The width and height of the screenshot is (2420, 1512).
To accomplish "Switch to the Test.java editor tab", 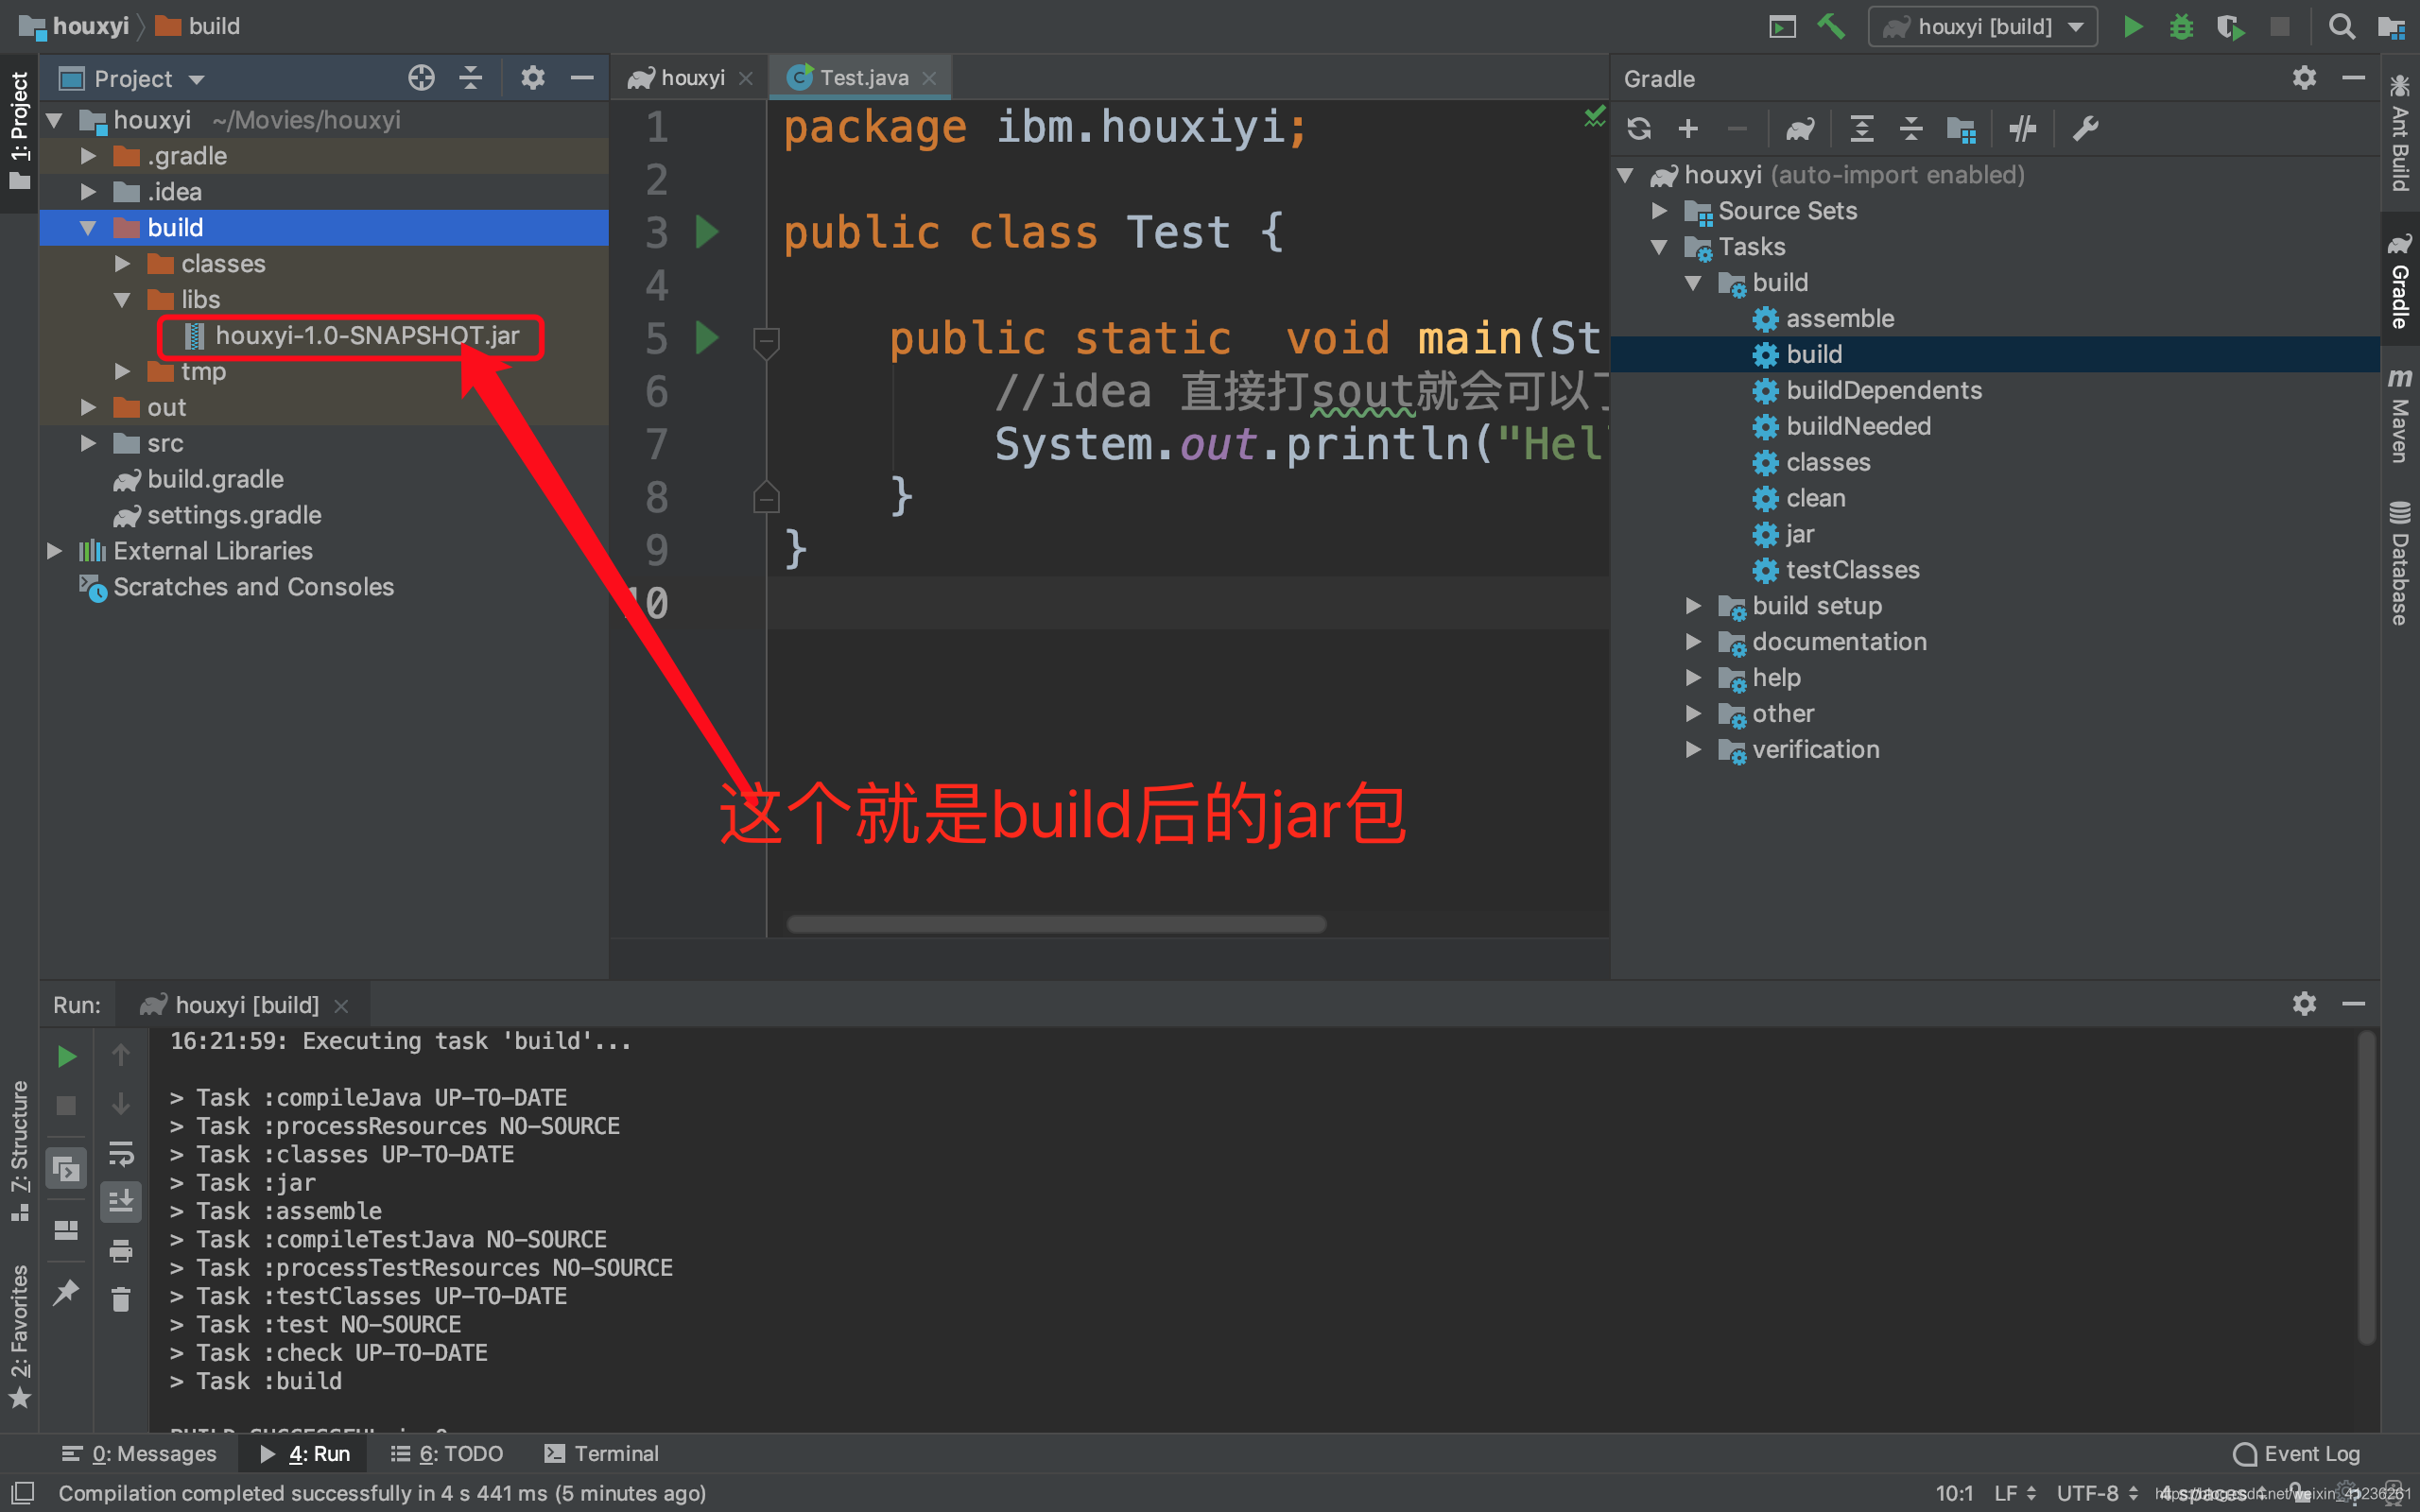I will coord(863,78).
